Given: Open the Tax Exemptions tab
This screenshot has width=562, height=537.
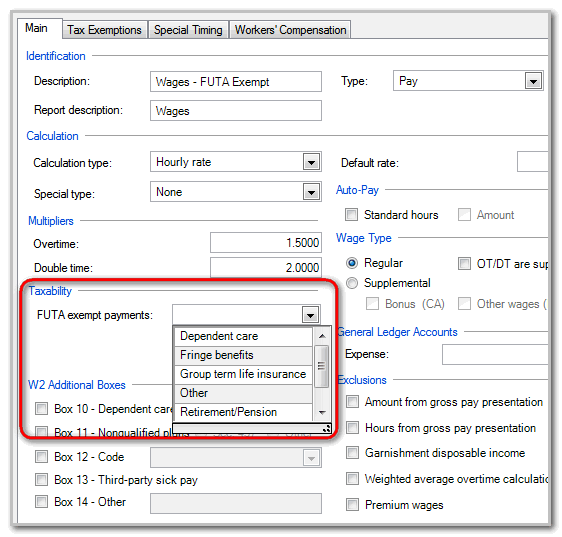Looking at the screenshot, I should (104, 30).
